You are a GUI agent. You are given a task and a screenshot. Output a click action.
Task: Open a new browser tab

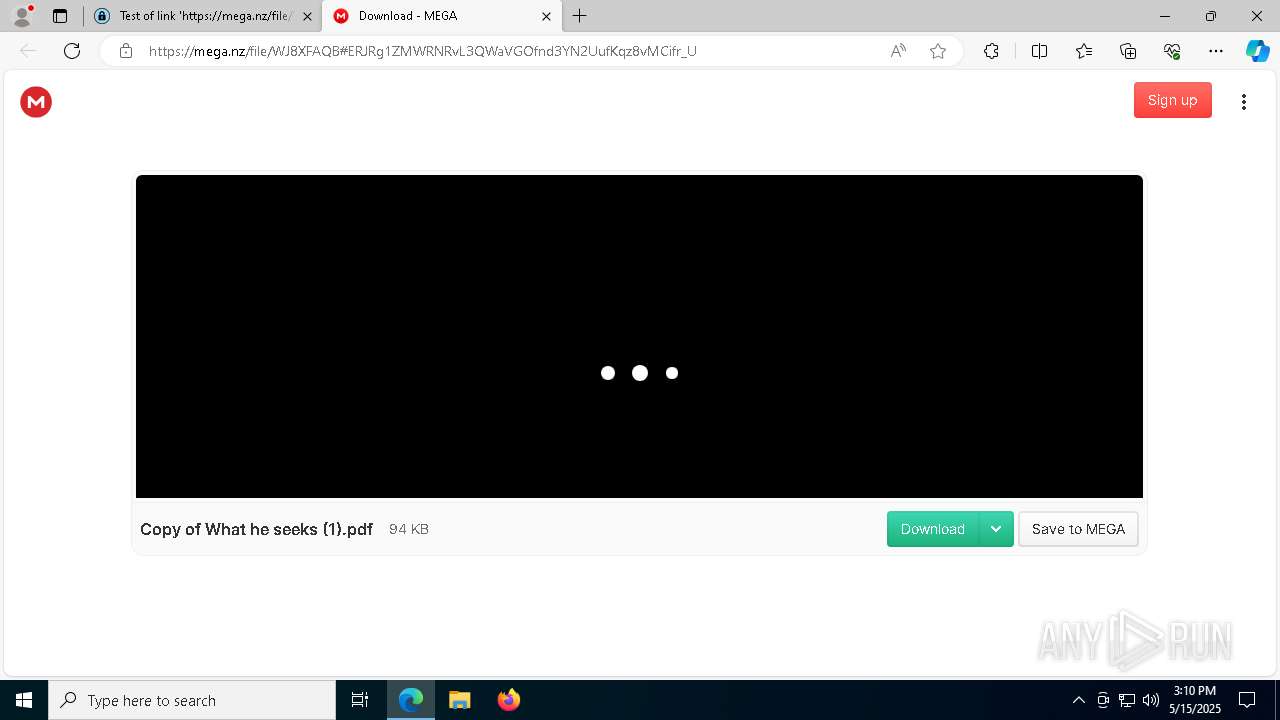[x=580, y=16]
